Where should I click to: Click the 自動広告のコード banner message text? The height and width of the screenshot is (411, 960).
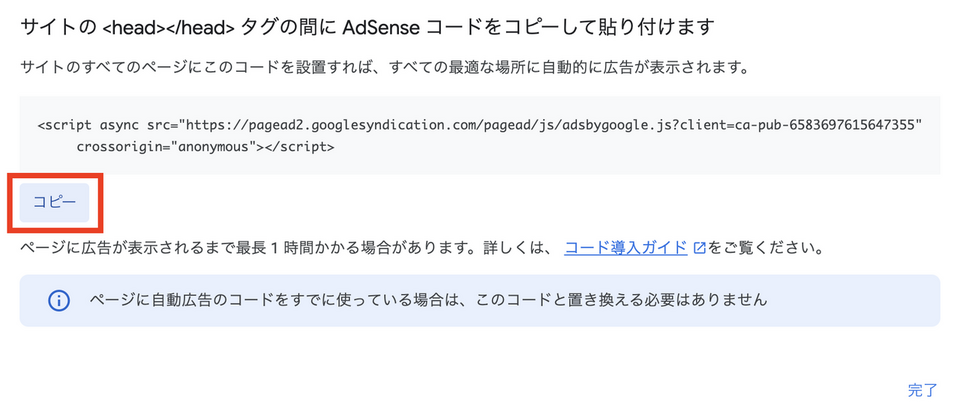click(430, 300)
